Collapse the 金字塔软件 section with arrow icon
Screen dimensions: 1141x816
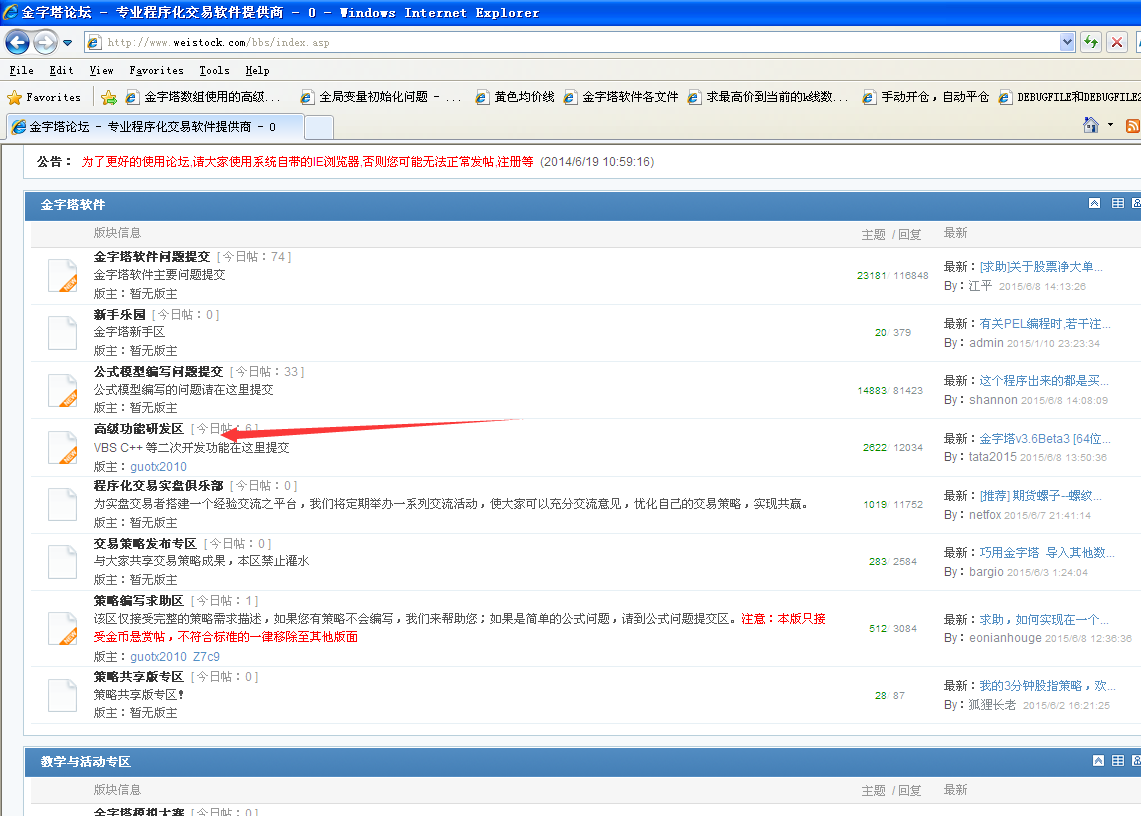tap(1094, 203)
